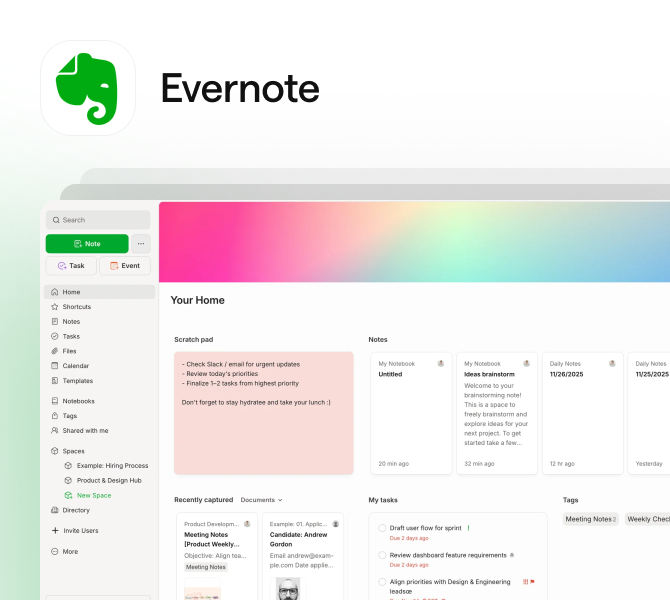The image size is (670, 600).
Task: Open Meeting Notes [Product Weekly card
Action: [x=217, y=556]
